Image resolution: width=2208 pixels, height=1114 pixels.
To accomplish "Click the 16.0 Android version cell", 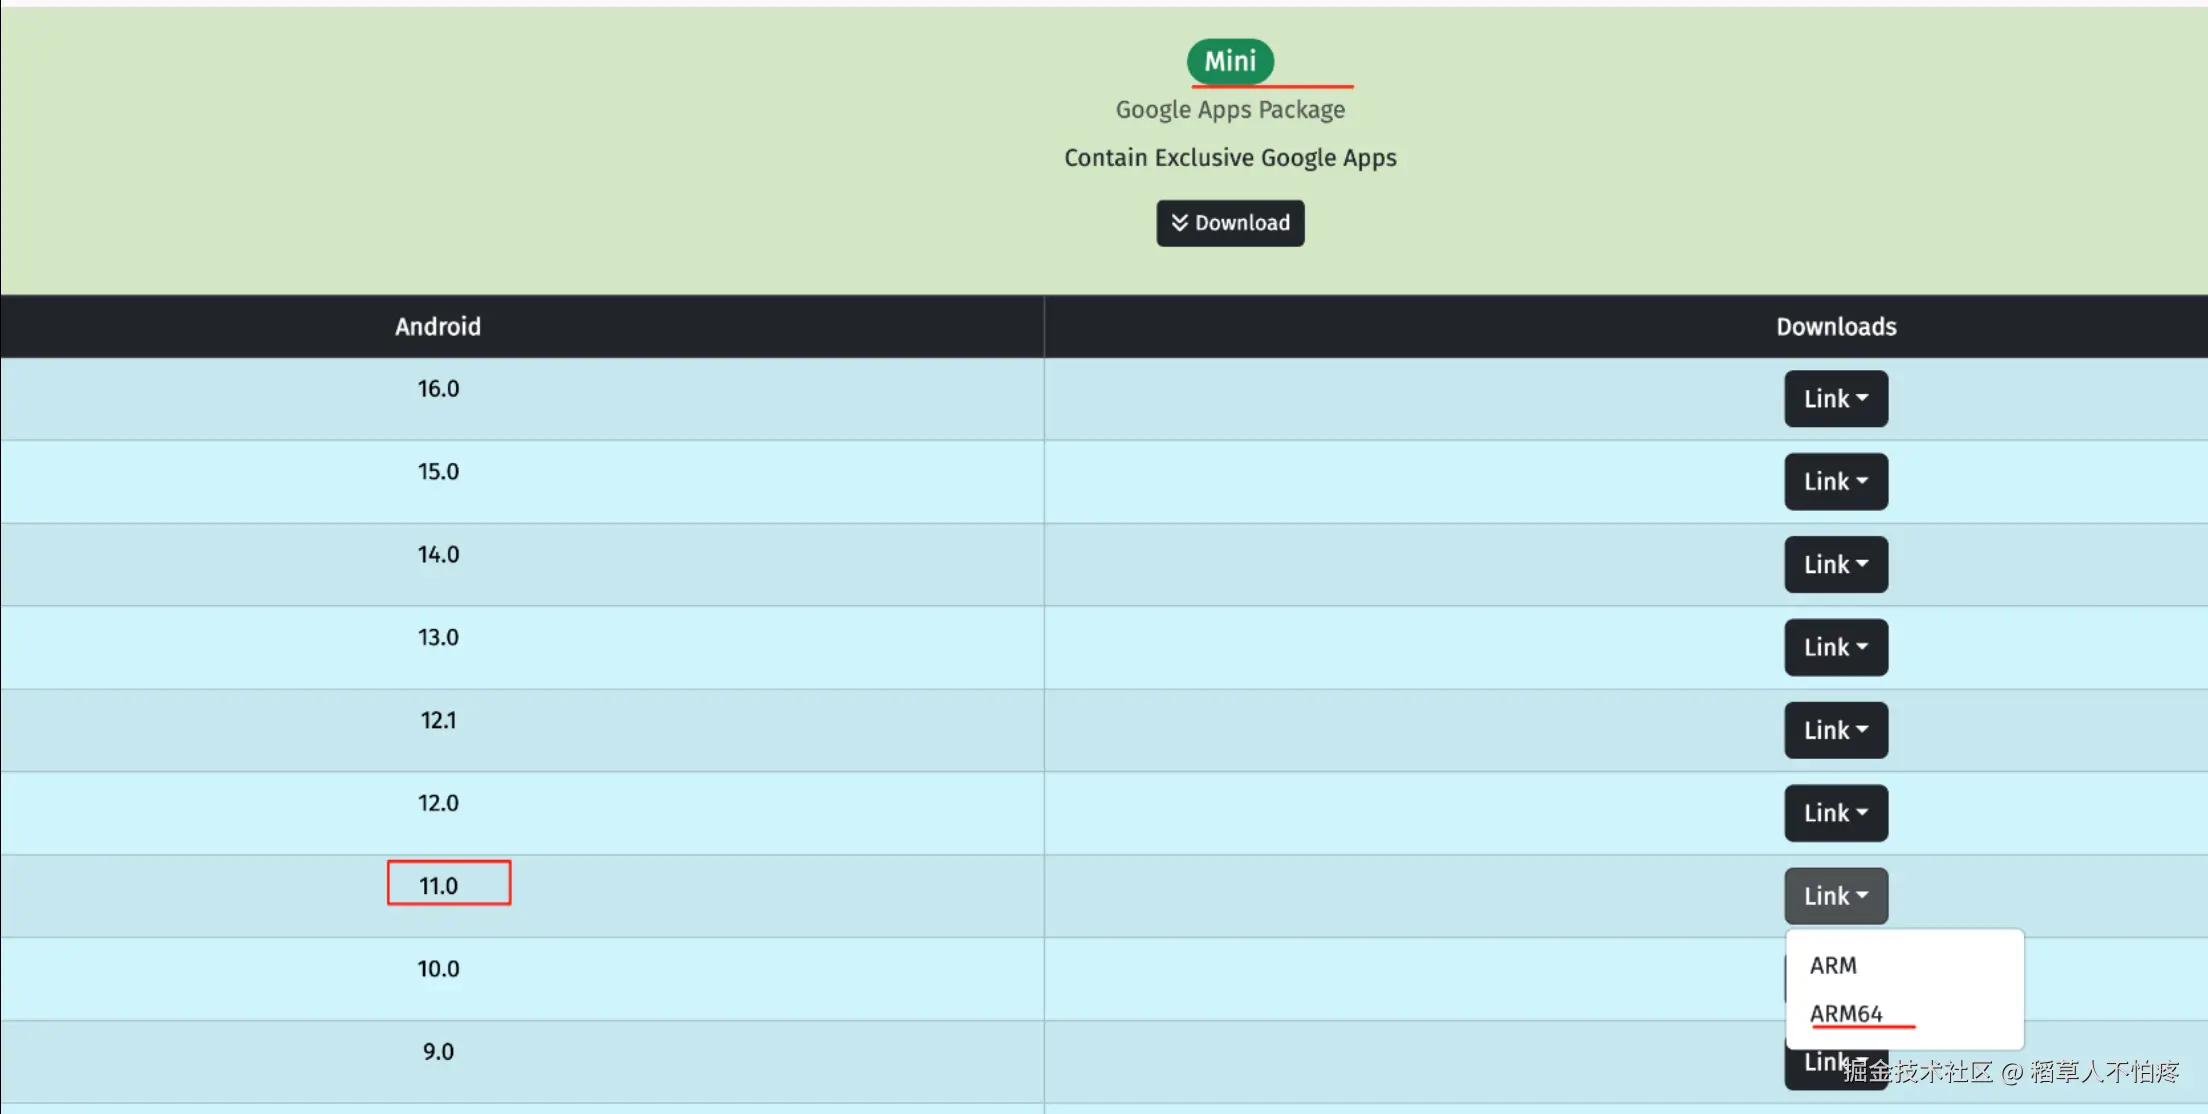I will point(438,389).
